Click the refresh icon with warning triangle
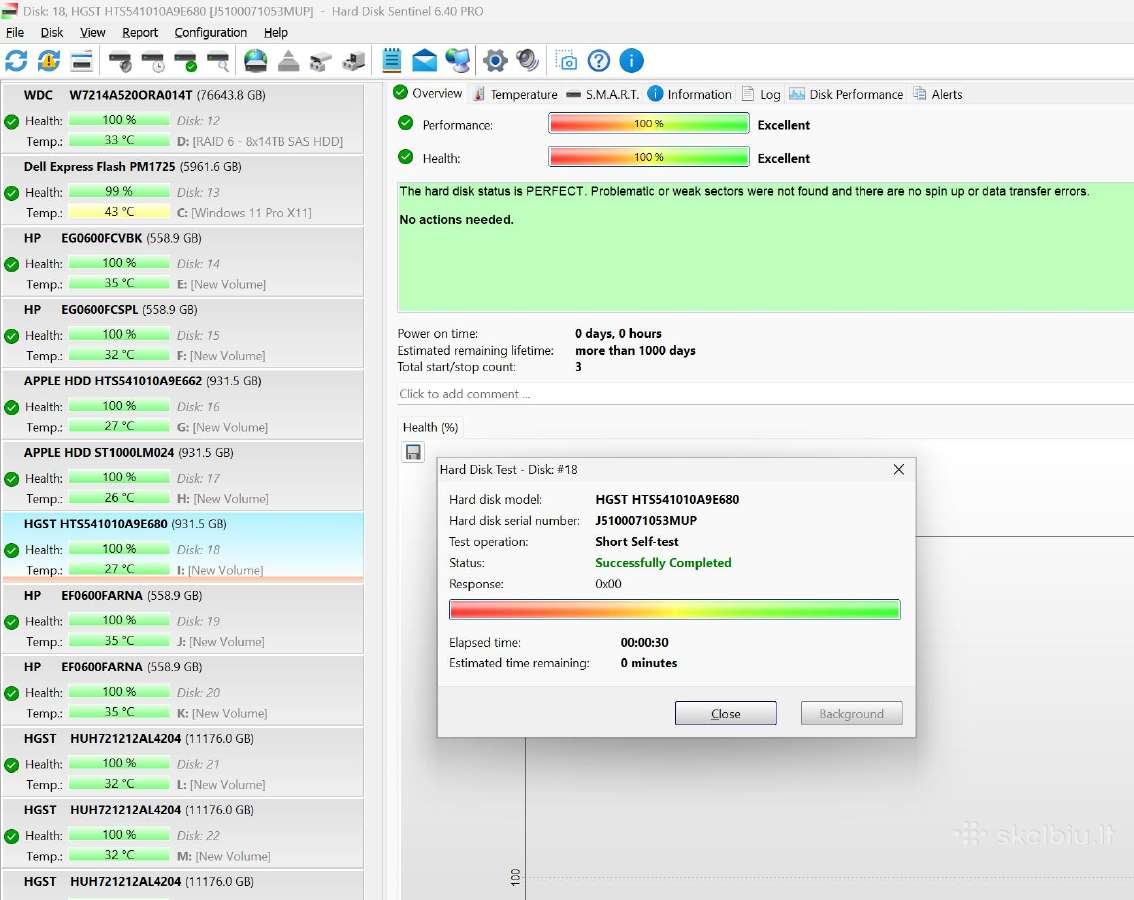Screen dimensions: 1134x900 [48, 61]
